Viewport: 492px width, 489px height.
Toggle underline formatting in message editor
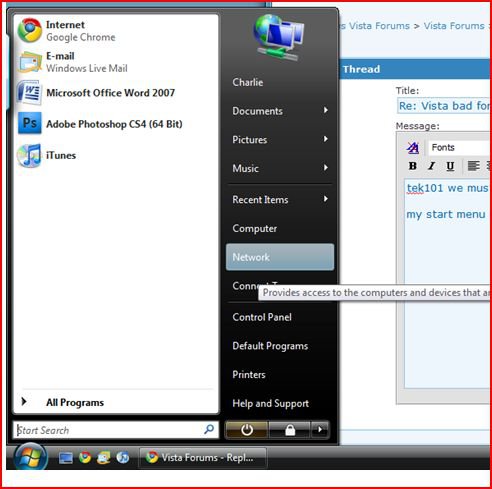click(x=450, y=166)
